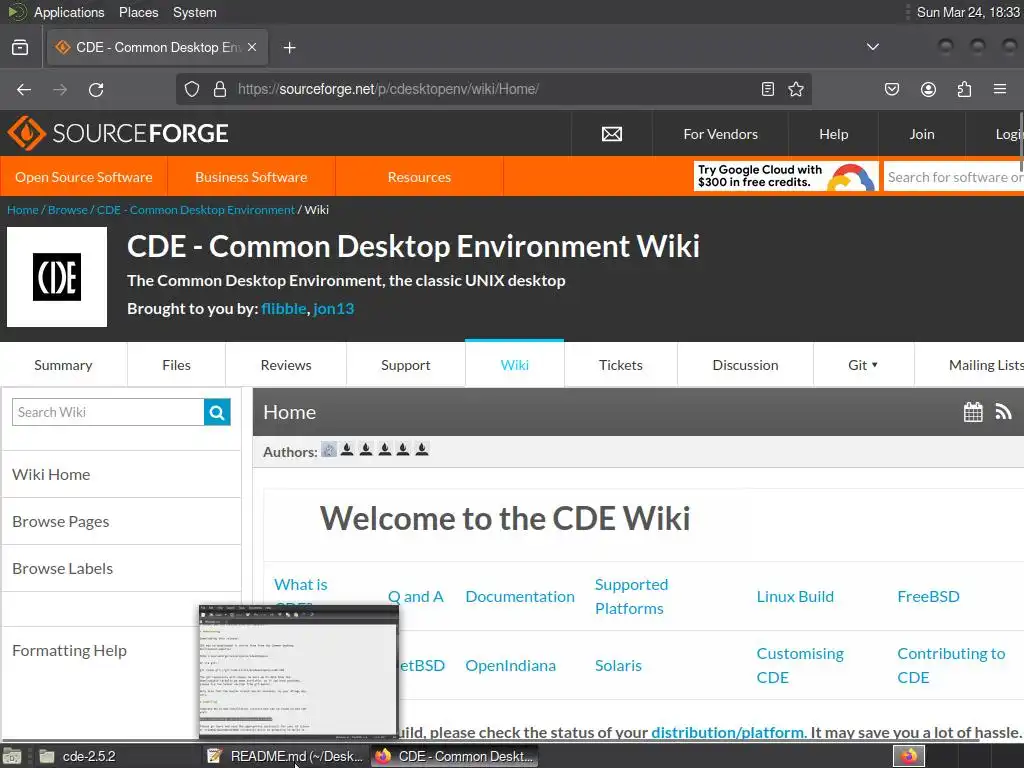
Task: Open the Applications menu
Action: (69, 12)
